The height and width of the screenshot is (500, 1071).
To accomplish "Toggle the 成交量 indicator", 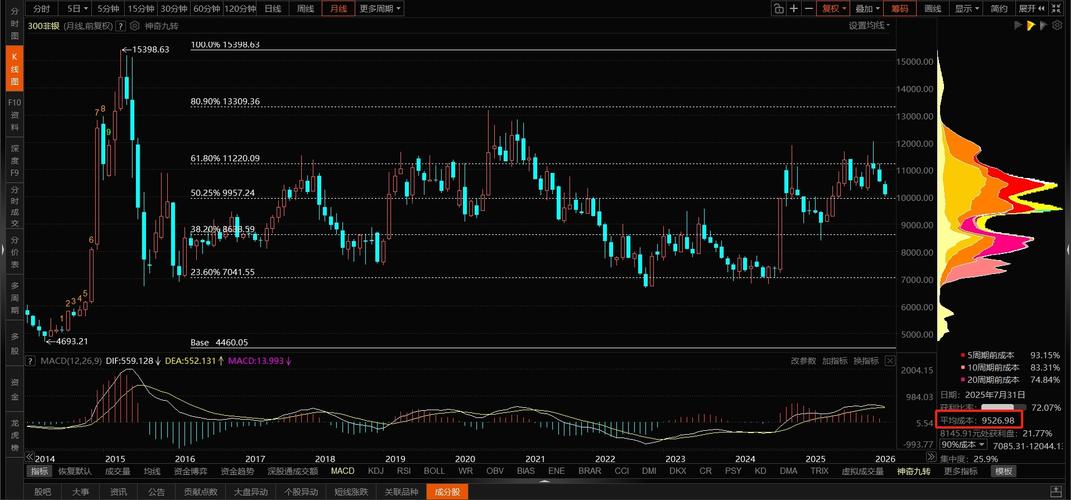I will coord(118,471).
